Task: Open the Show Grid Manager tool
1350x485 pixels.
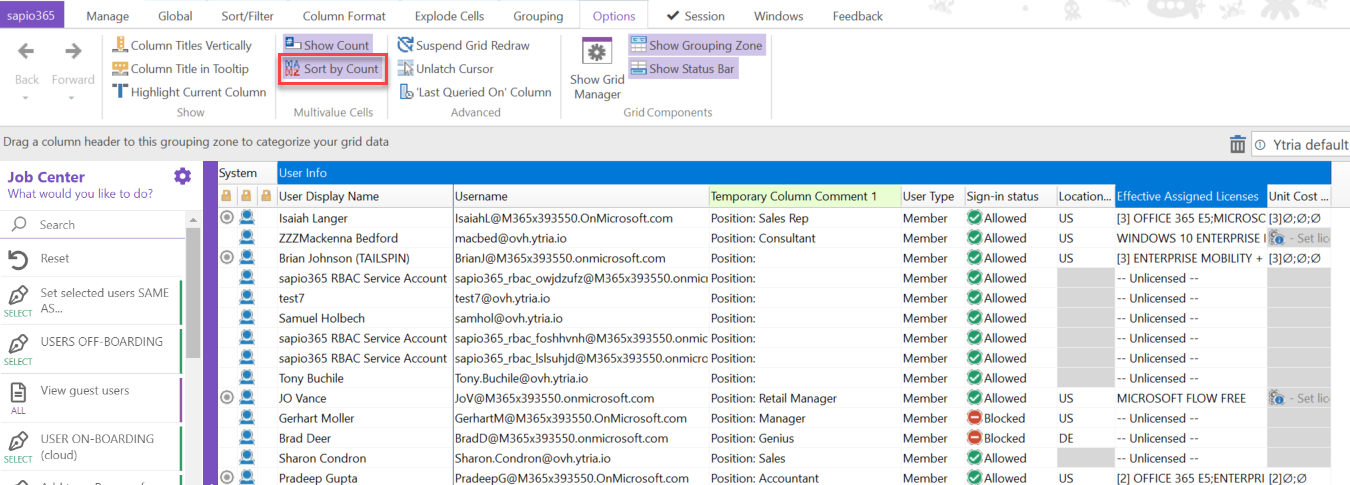Action: (x=597, y=68)
